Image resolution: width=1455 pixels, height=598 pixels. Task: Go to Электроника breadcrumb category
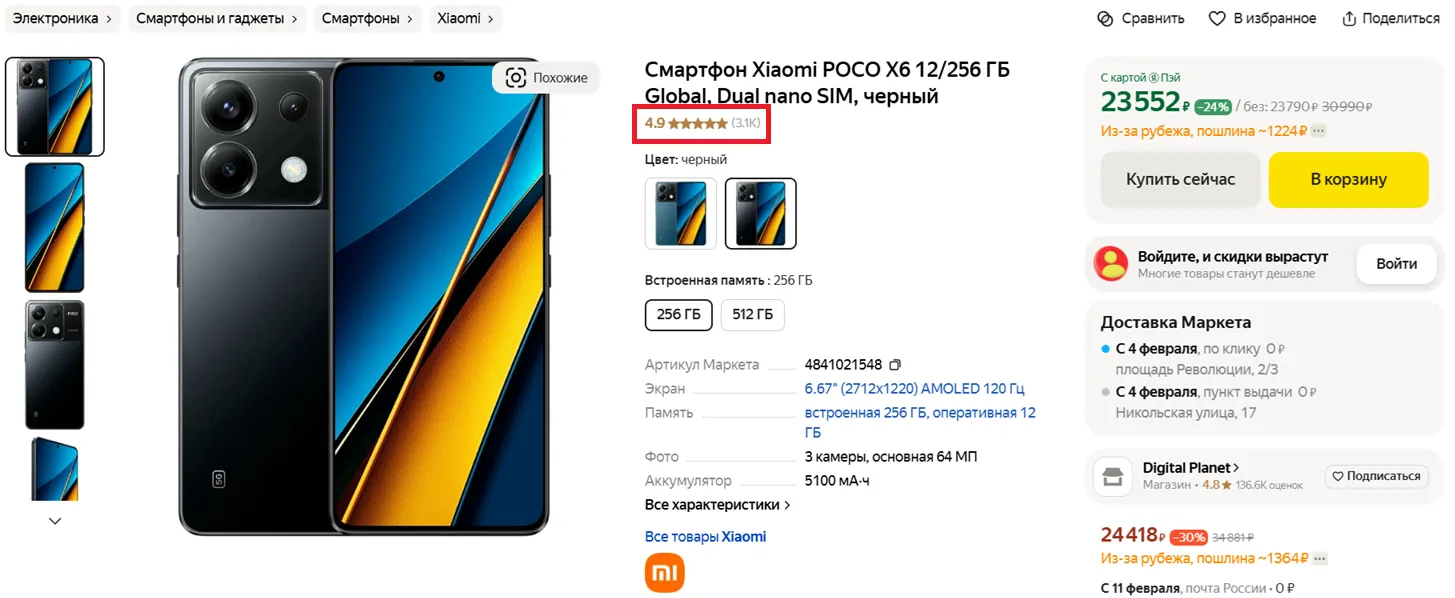tap(56, 19)
